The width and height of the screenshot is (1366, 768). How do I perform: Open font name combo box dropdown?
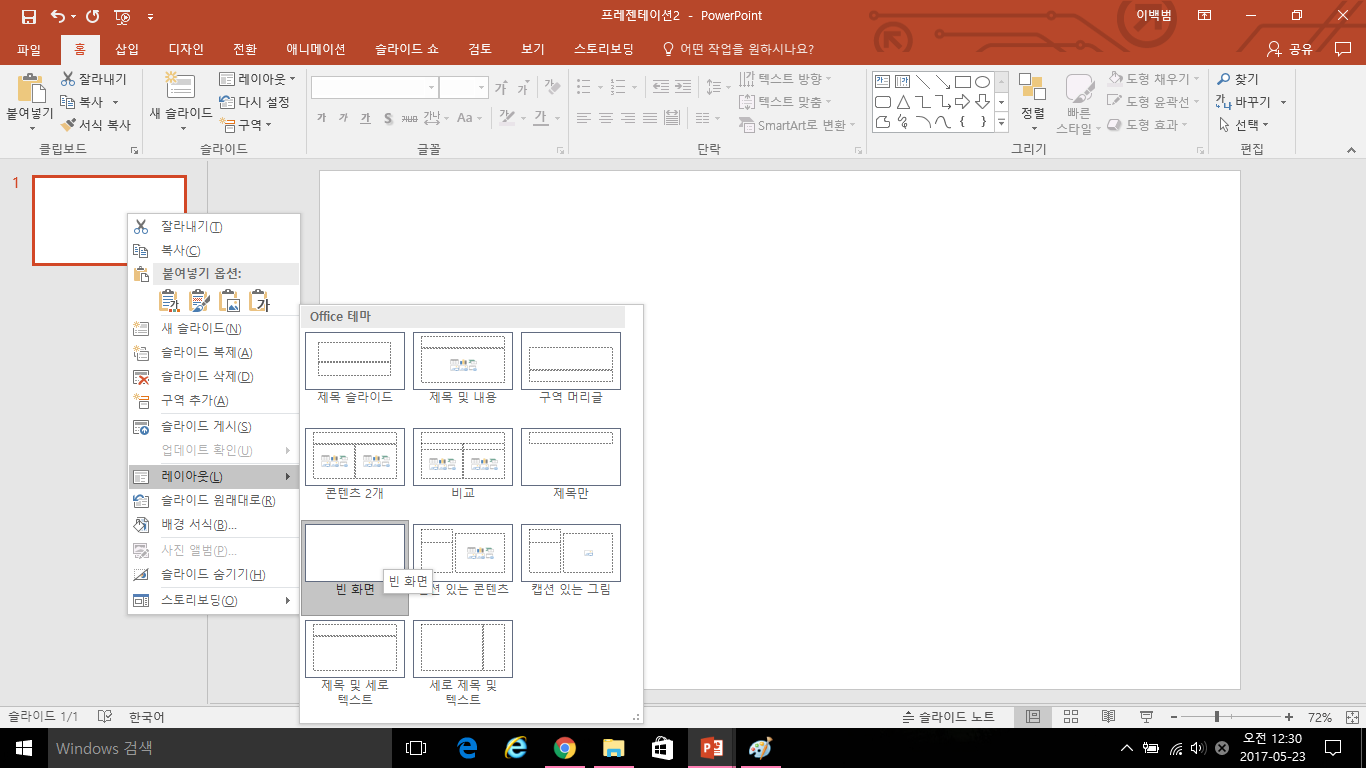tap(430, 88)
